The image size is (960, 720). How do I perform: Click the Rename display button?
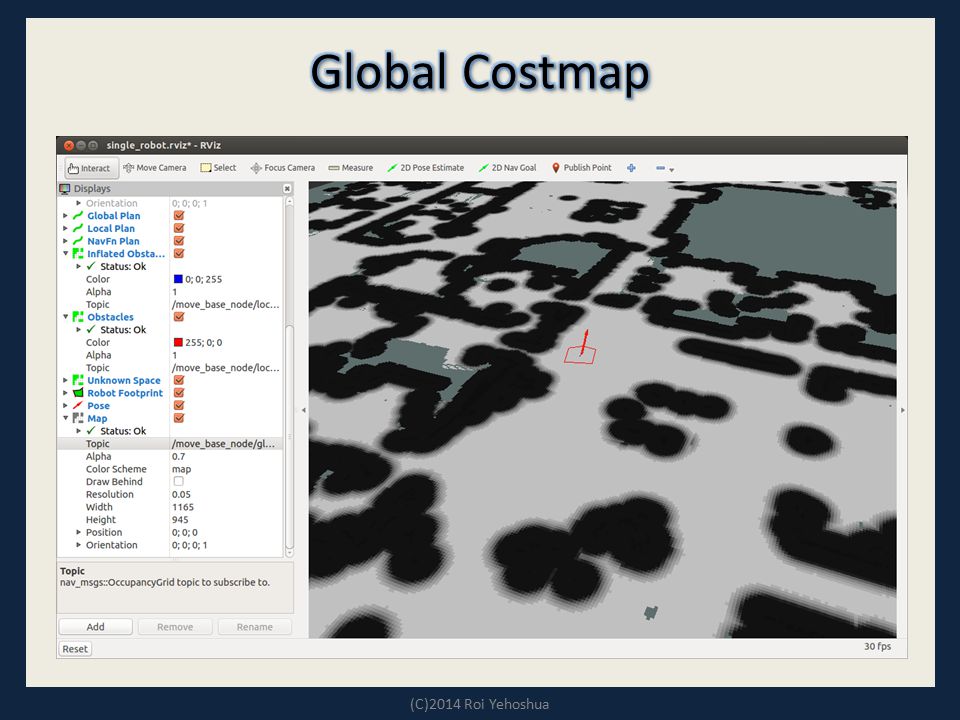255,627
